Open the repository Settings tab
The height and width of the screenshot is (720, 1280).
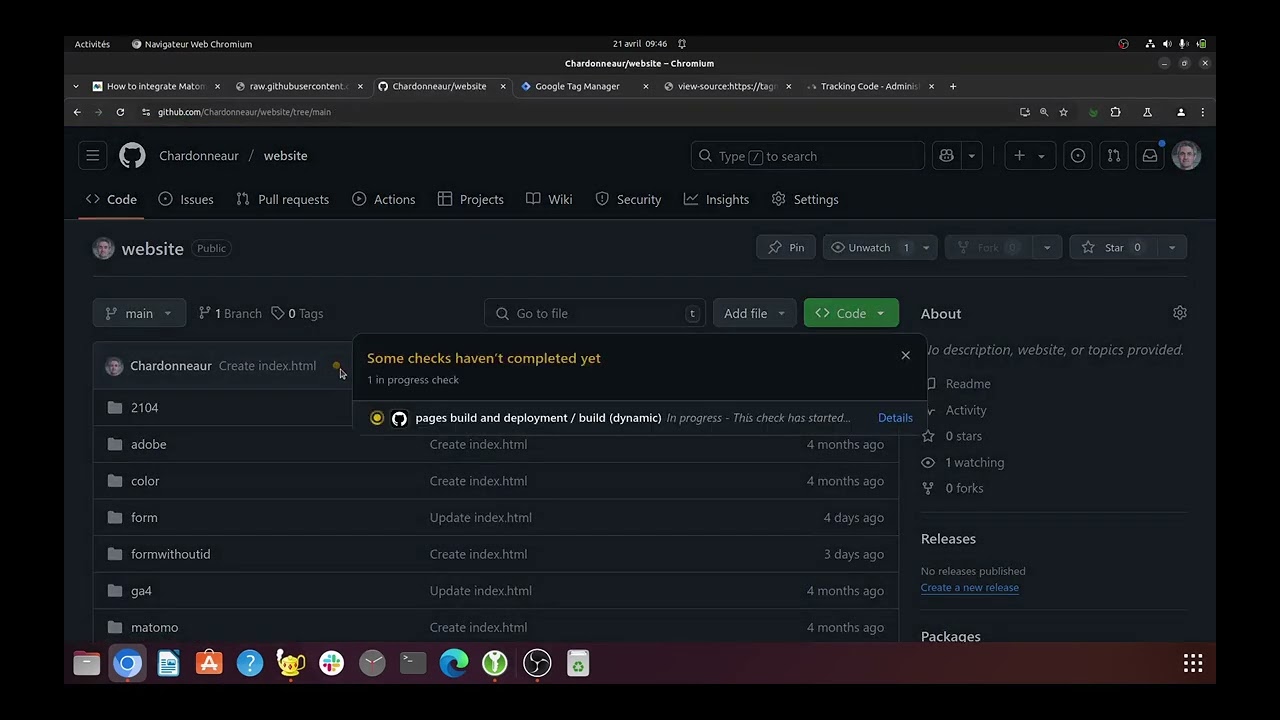point(805,199)
